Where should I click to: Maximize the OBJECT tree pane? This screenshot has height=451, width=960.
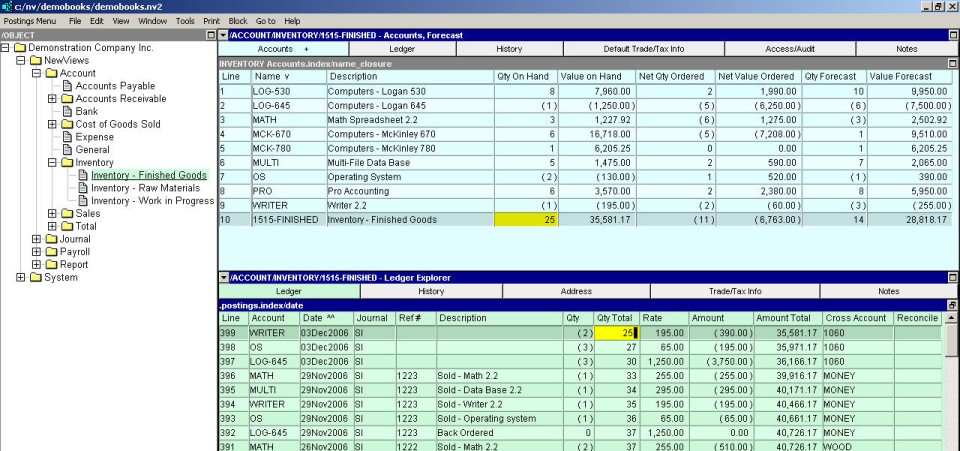point(210,35)
